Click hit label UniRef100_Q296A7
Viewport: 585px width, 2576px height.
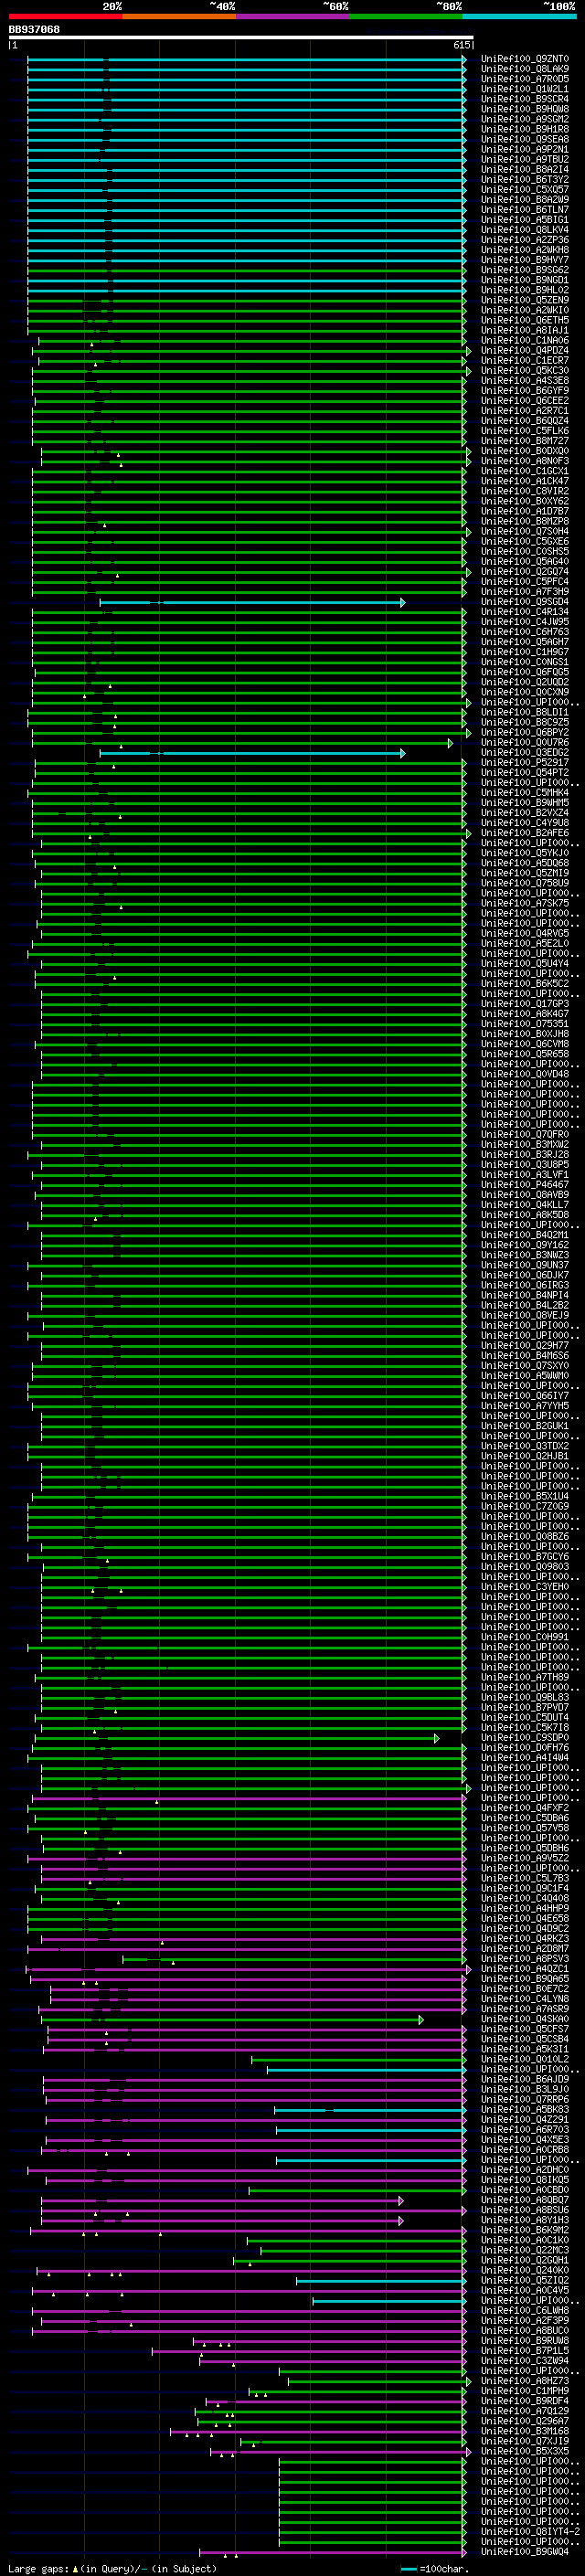coord(525,2420)
